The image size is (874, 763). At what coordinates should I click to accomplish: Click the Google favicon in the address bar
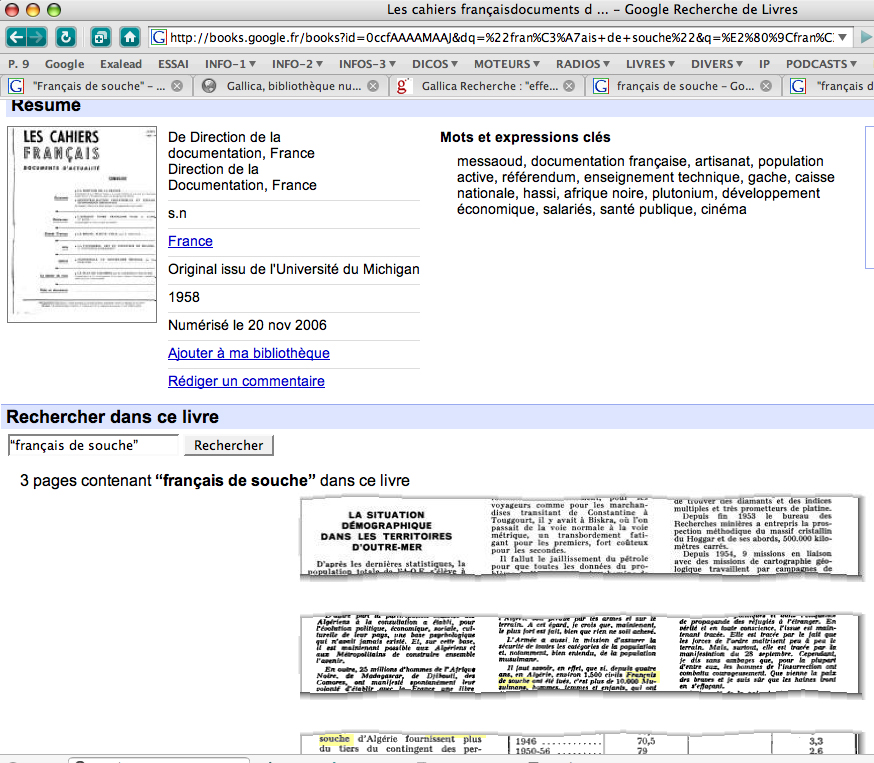pos(159,37)
